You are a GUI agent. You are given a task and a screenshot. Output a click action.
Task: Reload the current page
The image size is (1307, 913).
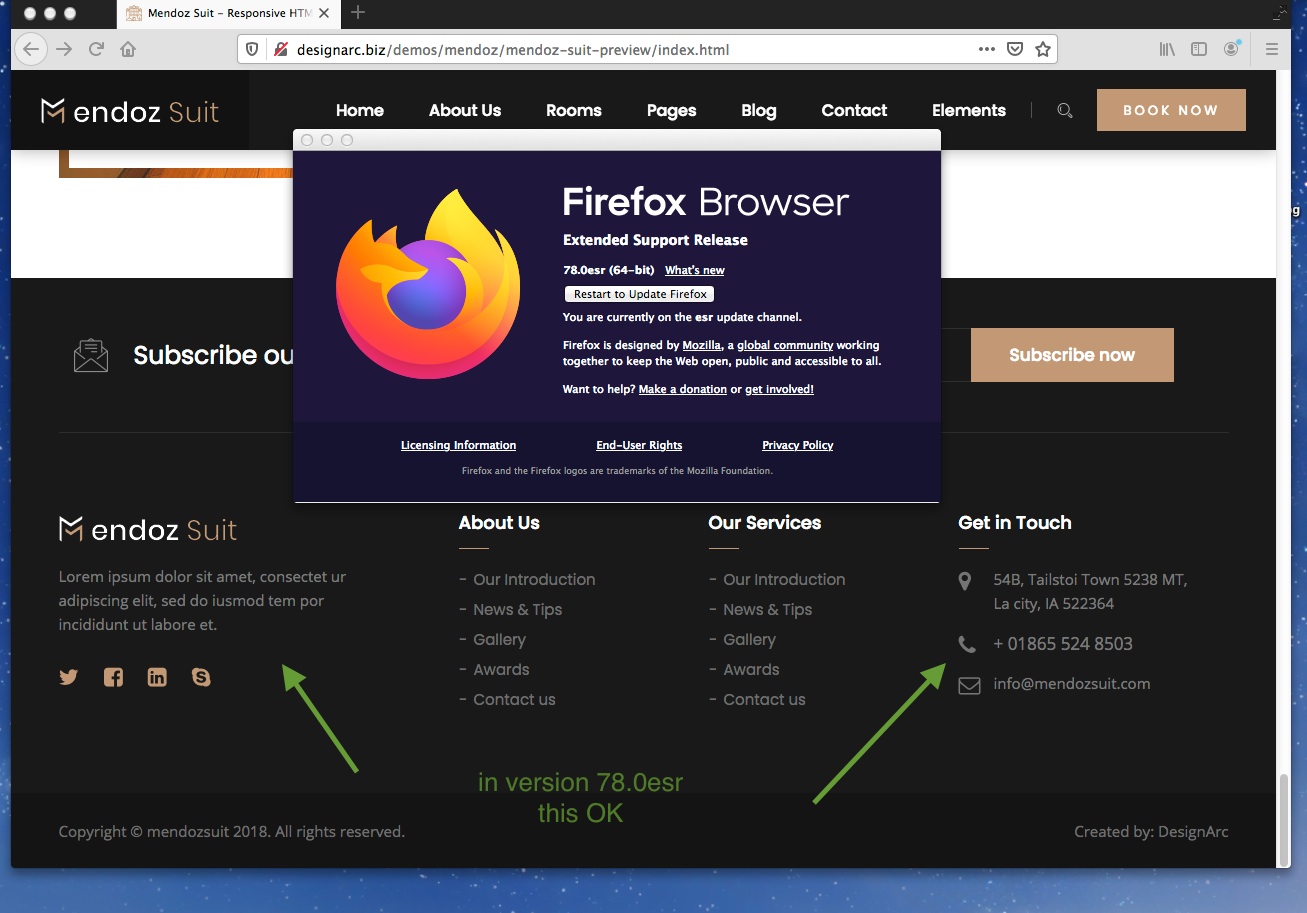[97, 49]
